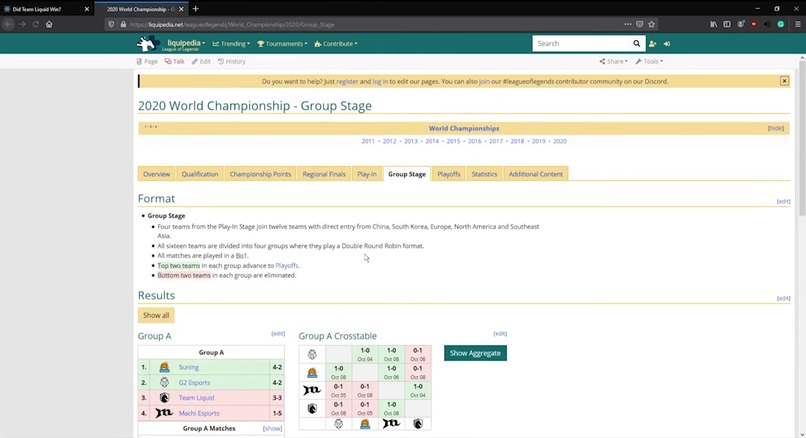Switch to the Championship Points tab

click(260, 174)
